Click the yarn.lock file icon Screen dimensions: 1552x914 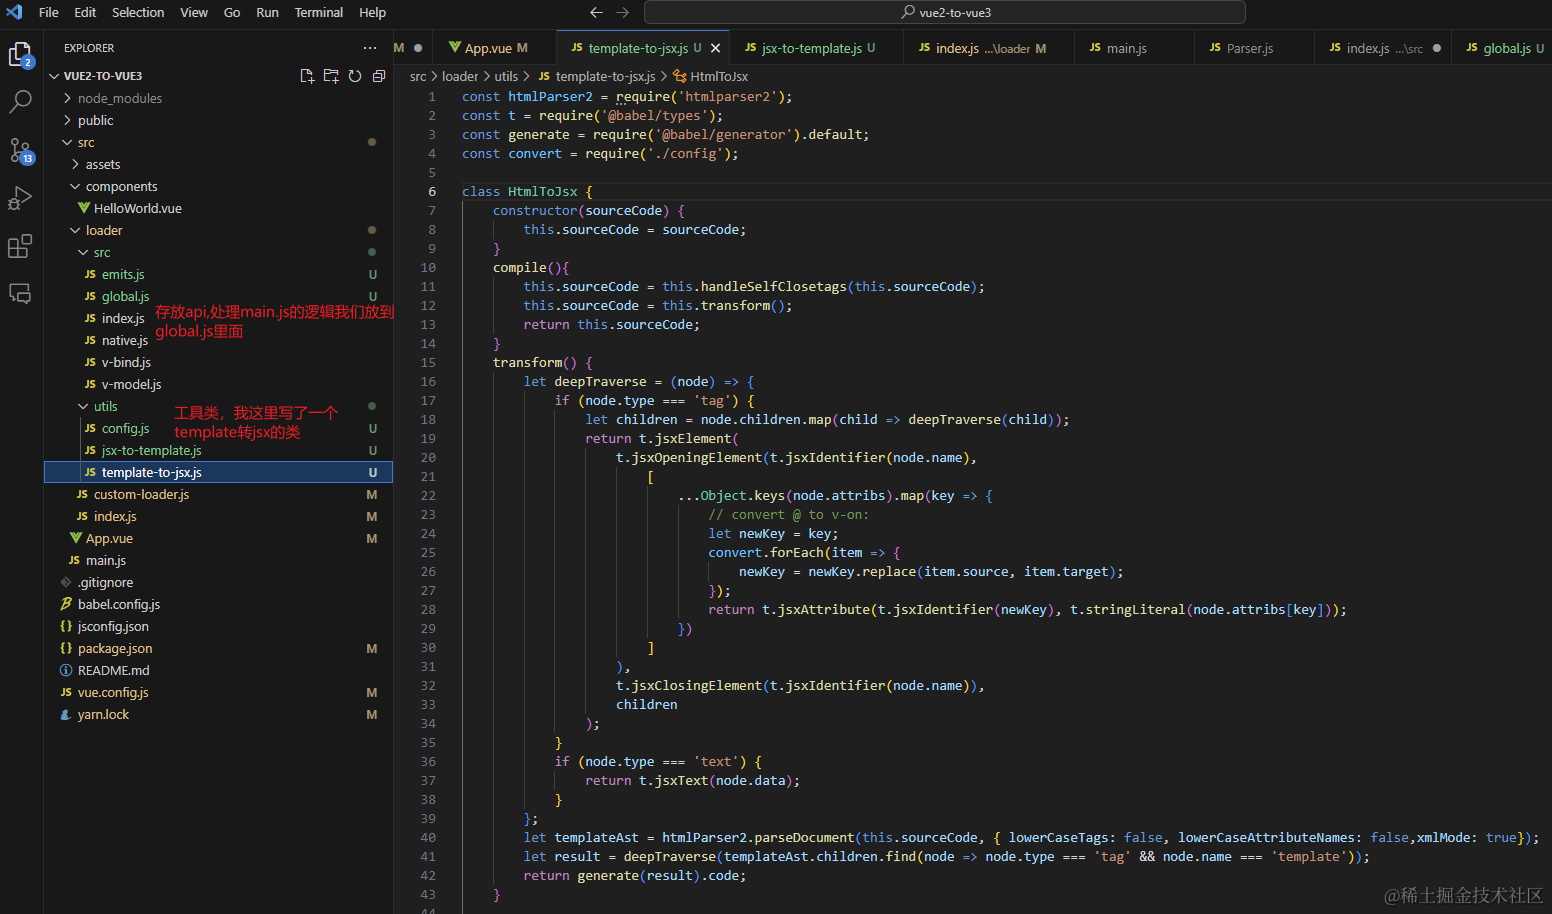click(66, 714)
